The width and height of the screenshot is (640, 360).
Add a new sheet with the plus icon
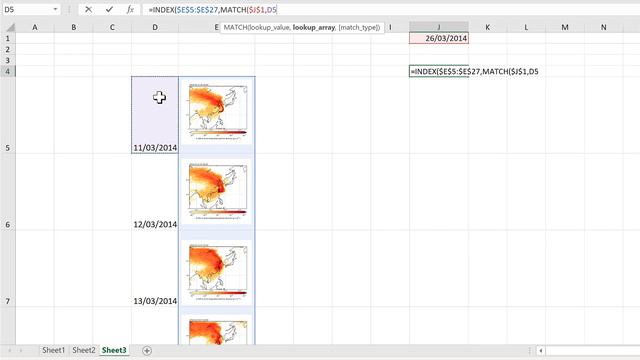coord(147,350)
